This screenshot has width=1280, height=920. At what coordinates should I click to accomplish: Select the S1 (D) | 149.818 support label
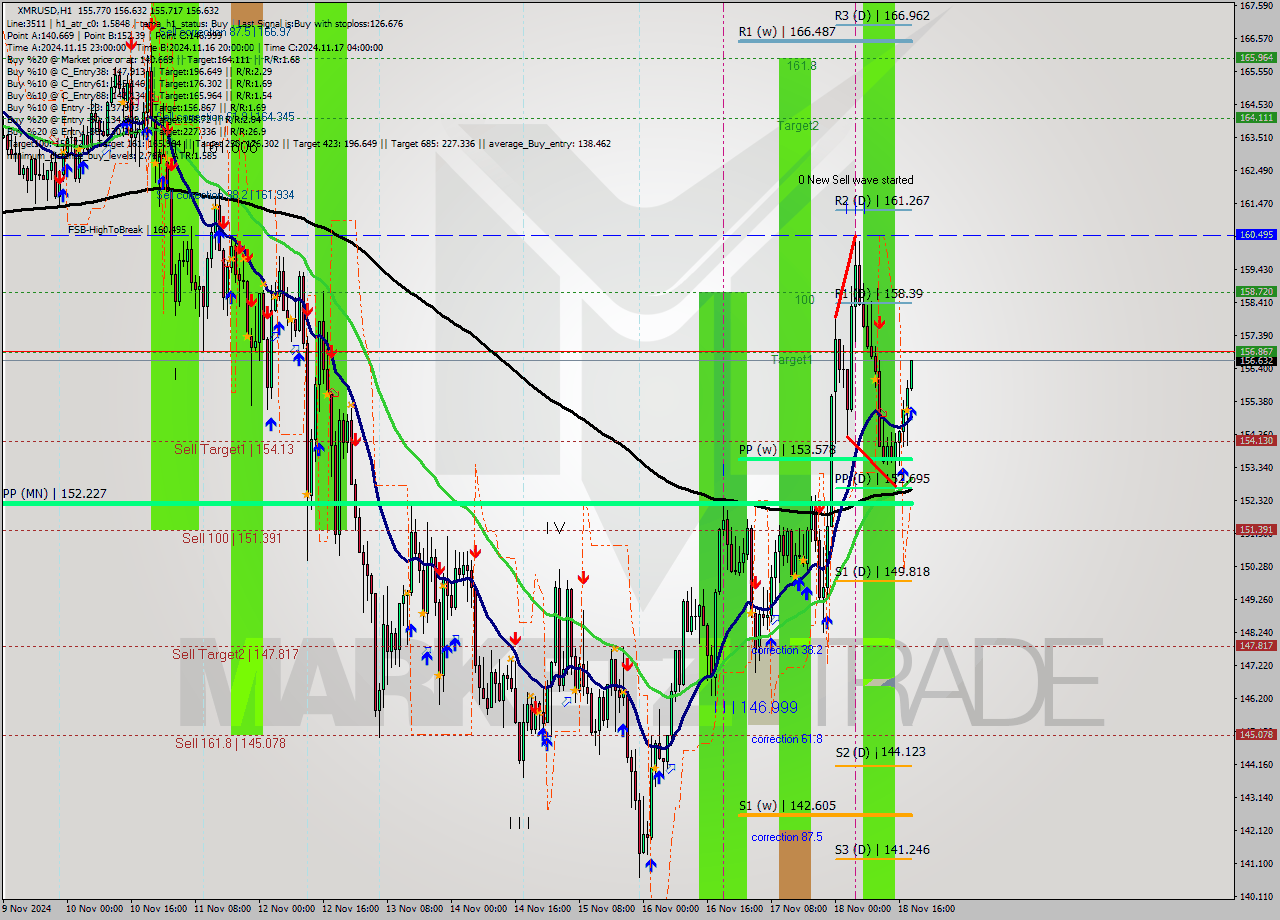883,572
